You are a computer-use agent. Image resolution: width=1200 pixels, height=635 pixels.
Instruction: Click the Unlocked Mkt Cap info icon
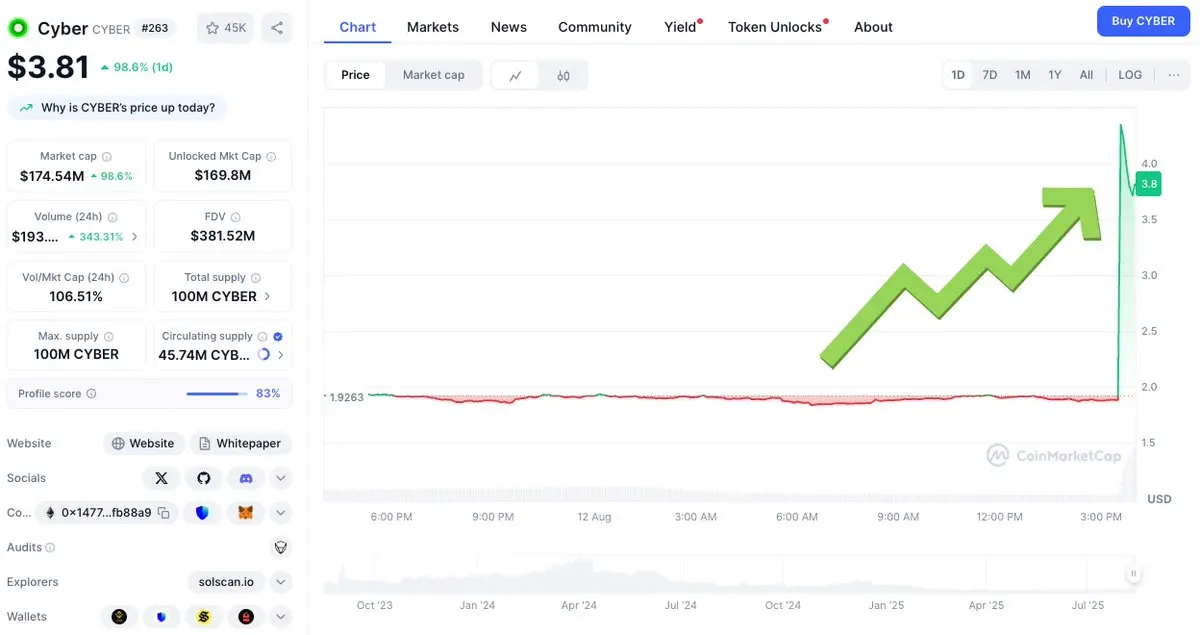coord(271,157)
